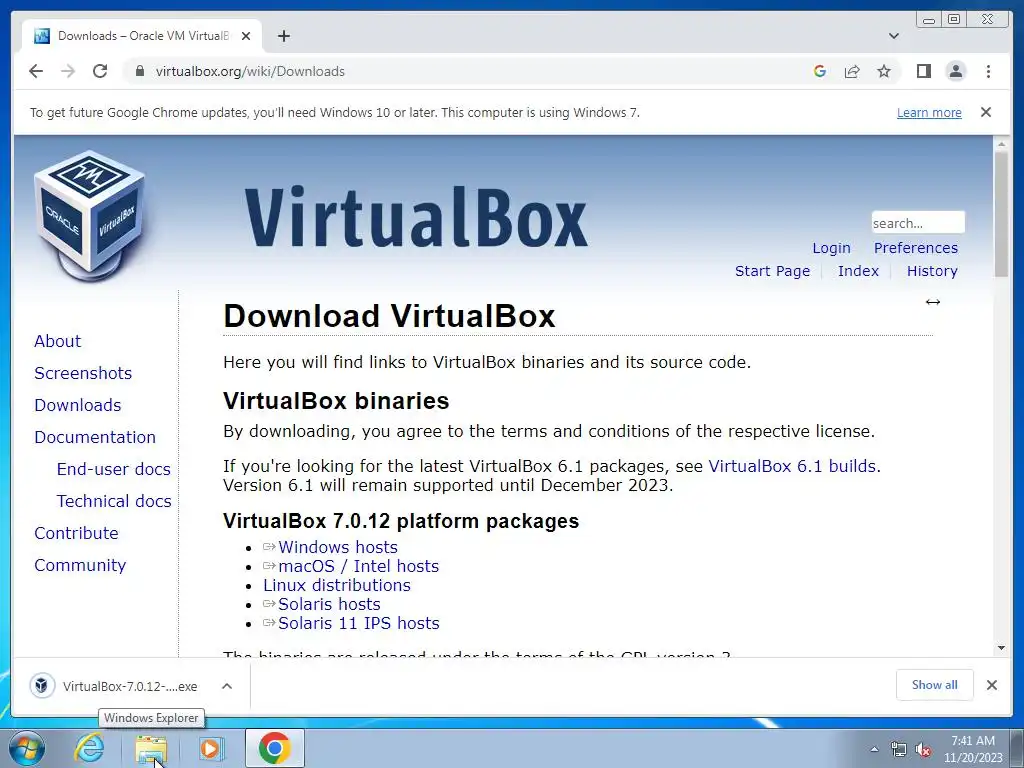The height and width of the screenshot is (768, 1024).
Task: Bookmark this page with the star
Action: click(884, 71)
